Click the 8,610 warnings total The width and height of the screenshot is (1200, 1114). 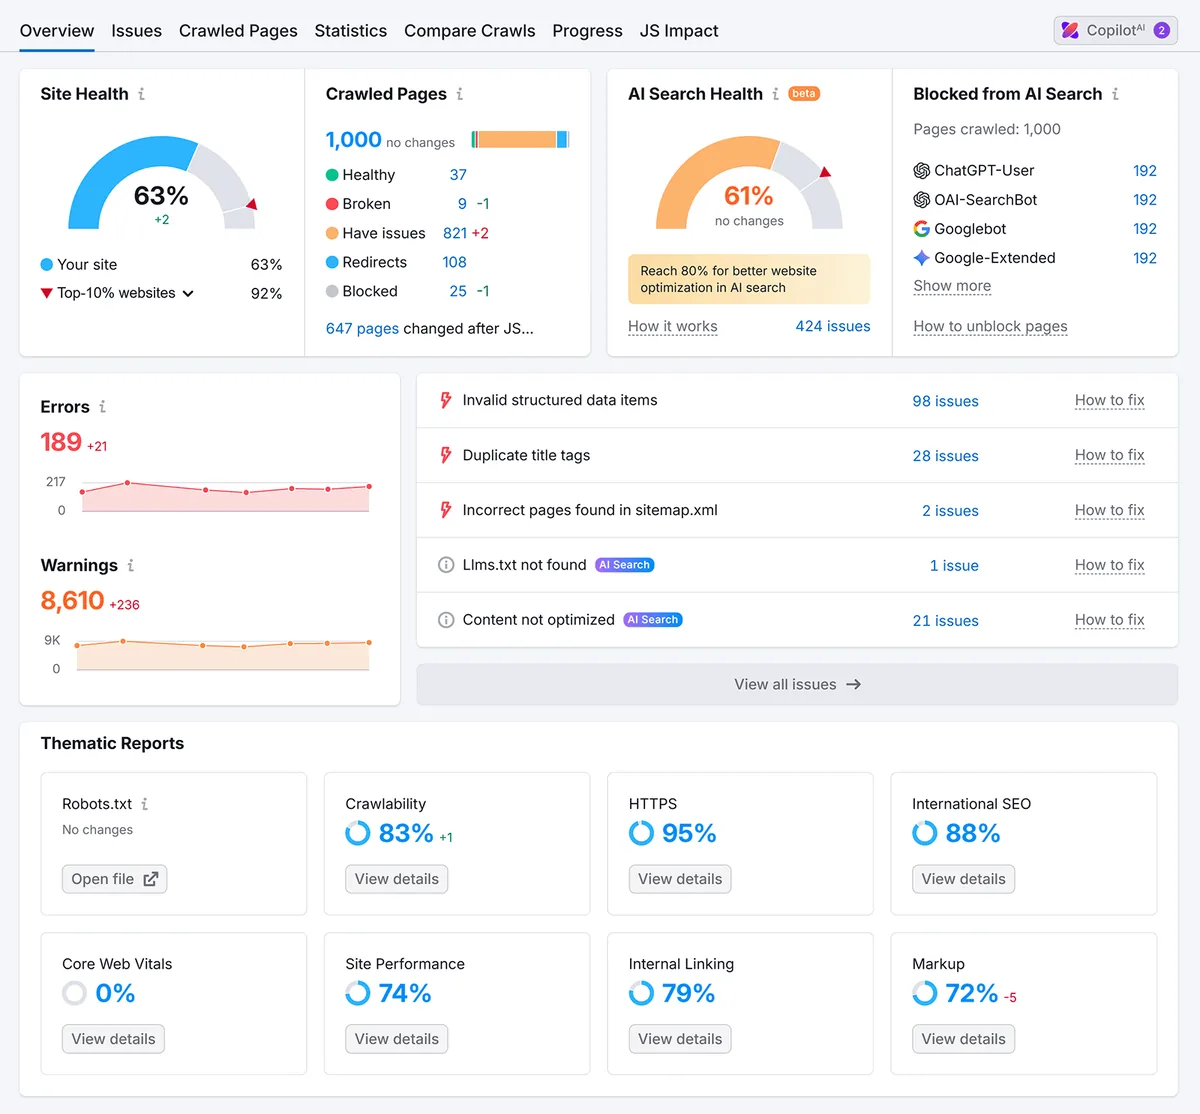(72, 600)
